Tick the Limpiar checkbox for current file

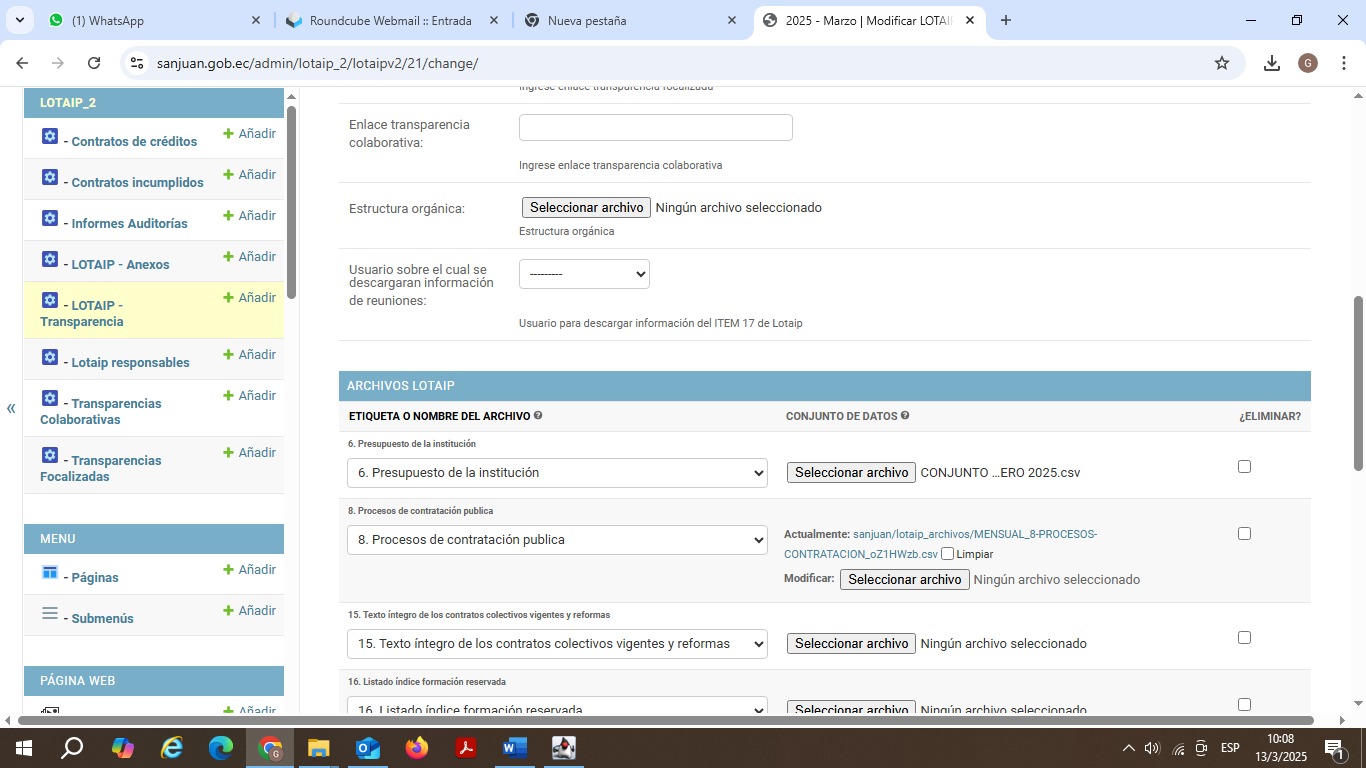point(947,554)
